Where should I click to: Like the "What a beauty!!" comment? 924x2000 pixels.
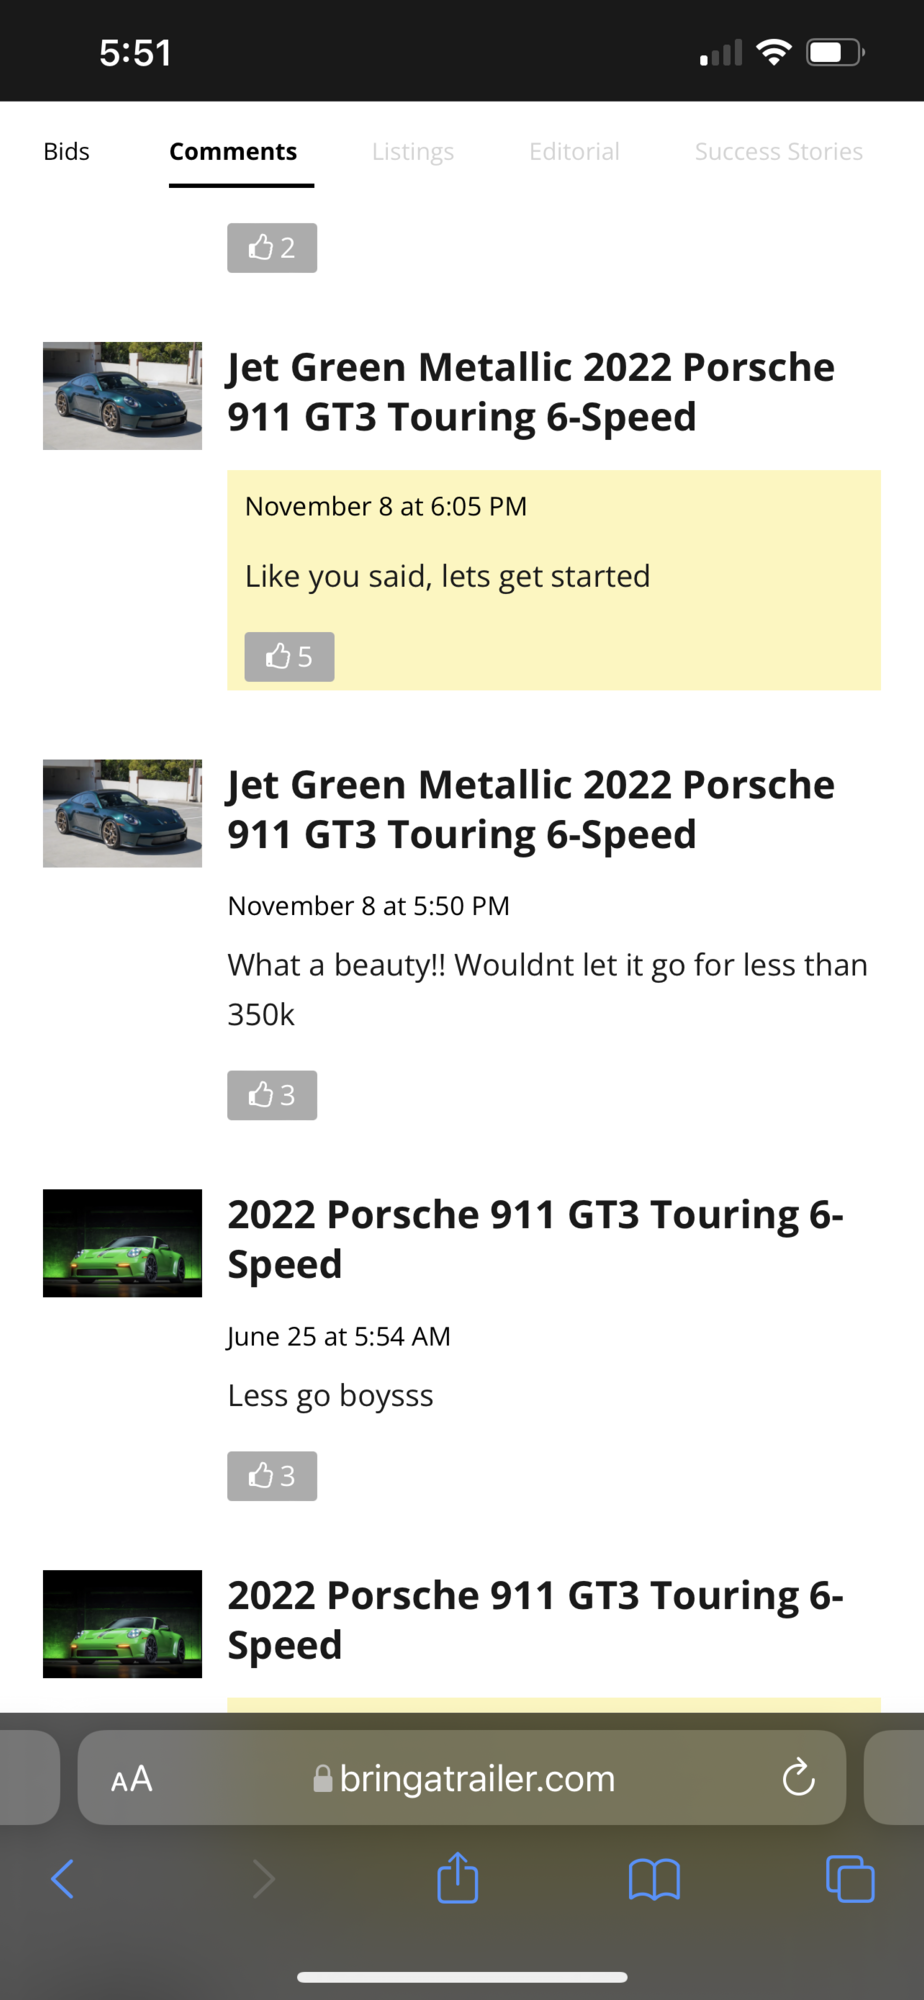[x=272, y=1095]
